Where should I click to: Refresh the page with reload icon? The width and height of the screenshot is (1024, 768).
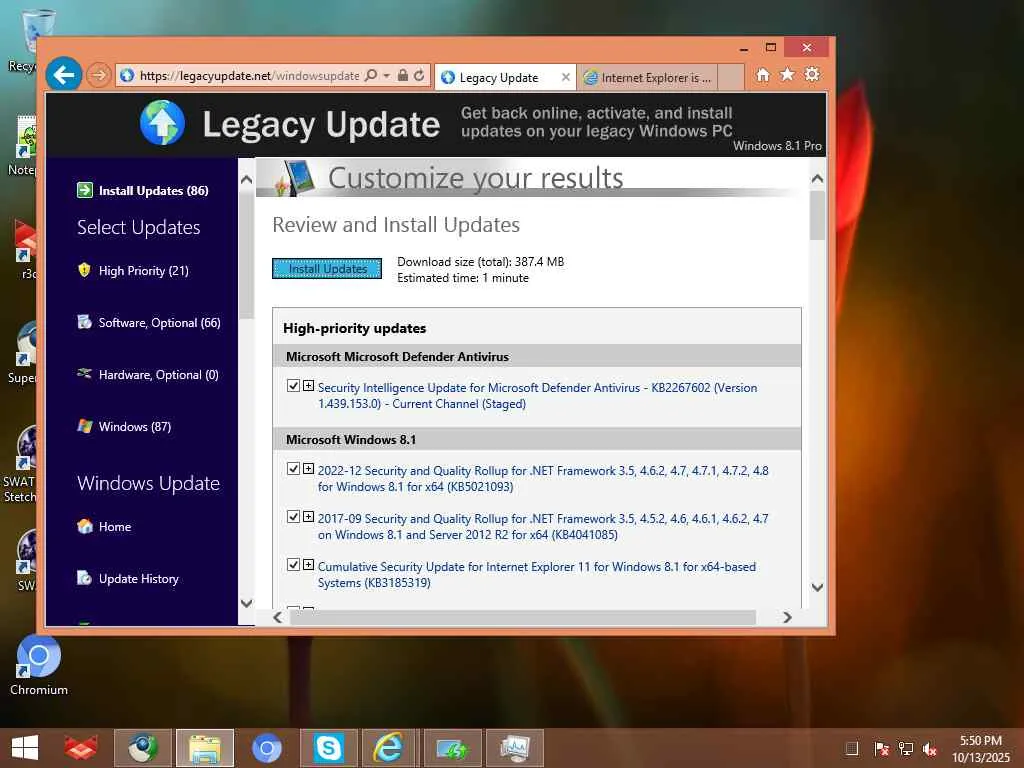[419, 75]
